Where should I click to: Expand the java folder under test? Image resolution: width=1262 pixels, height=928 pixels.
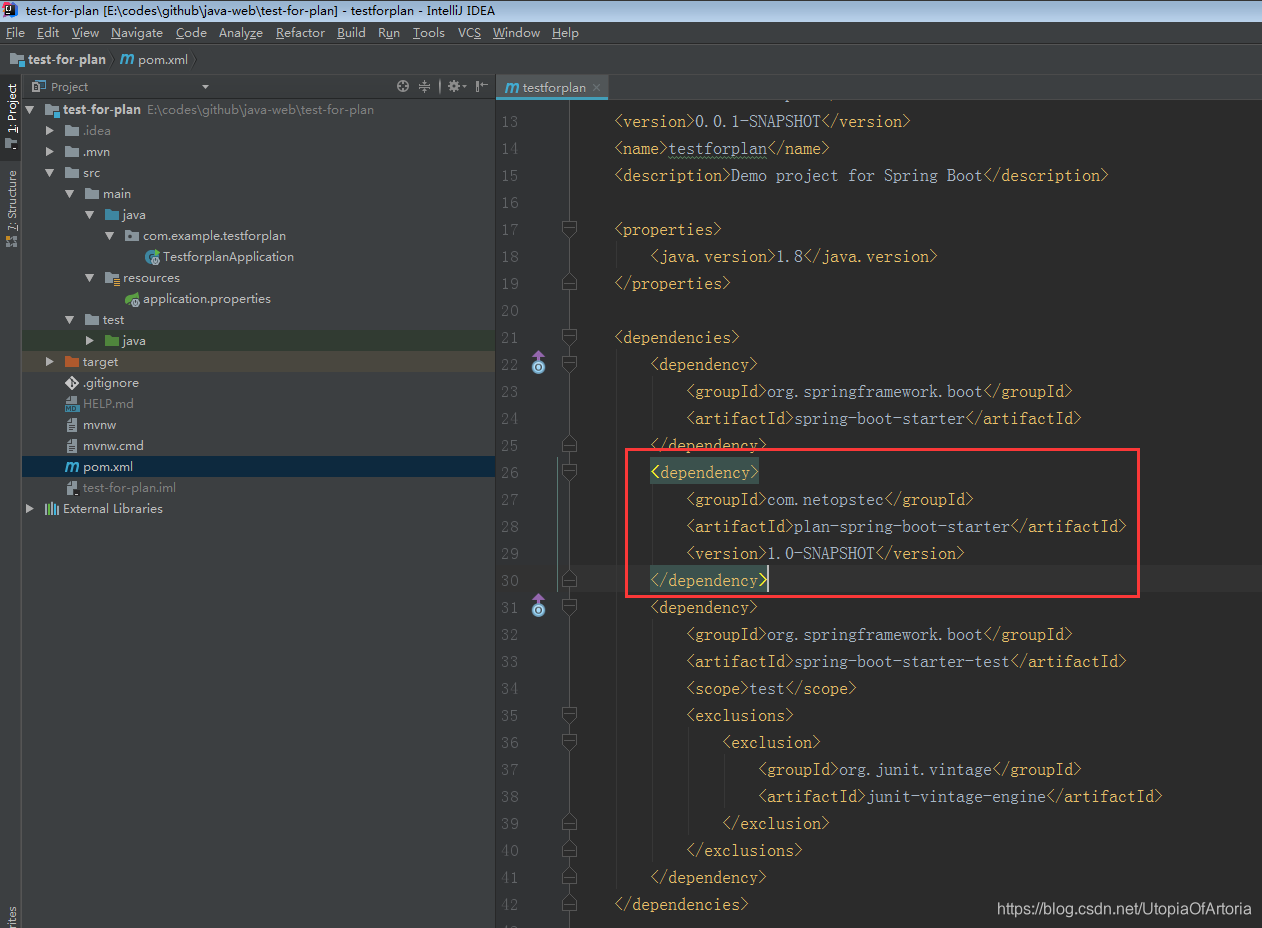(x=91, y=341)
